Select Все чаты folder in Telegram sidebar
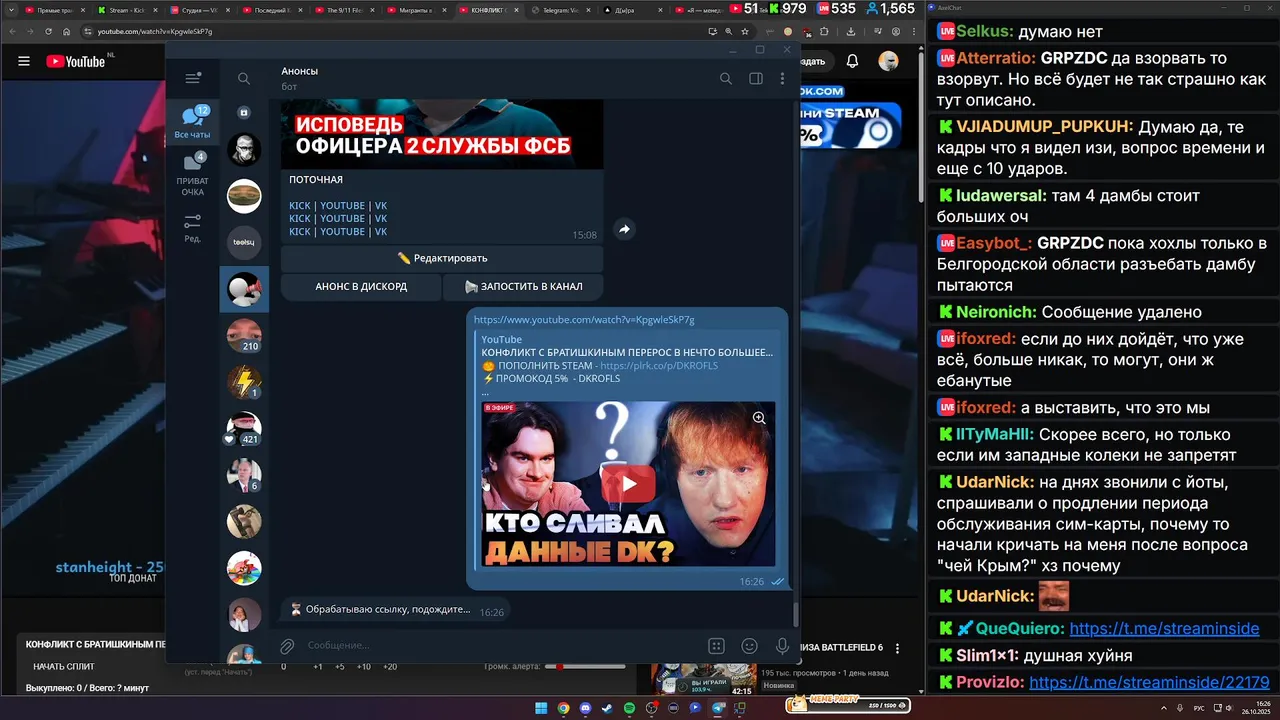The height and width of the screenshot is (720, 1280). (x=192, y=123)
